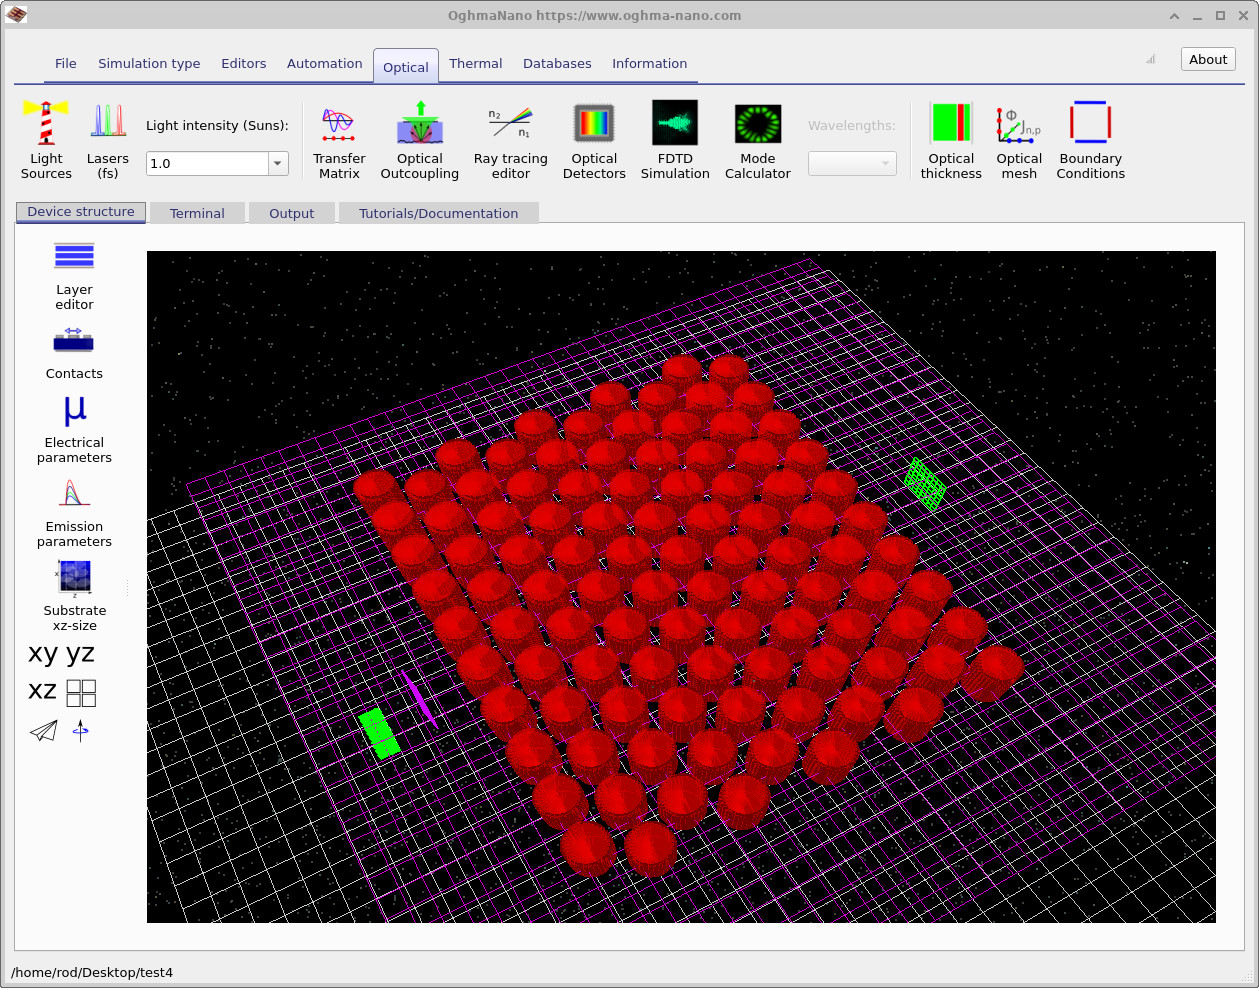Click the paper plane fly-through icon
This screenshot has width=1259, height=988.
pos(43,731)
